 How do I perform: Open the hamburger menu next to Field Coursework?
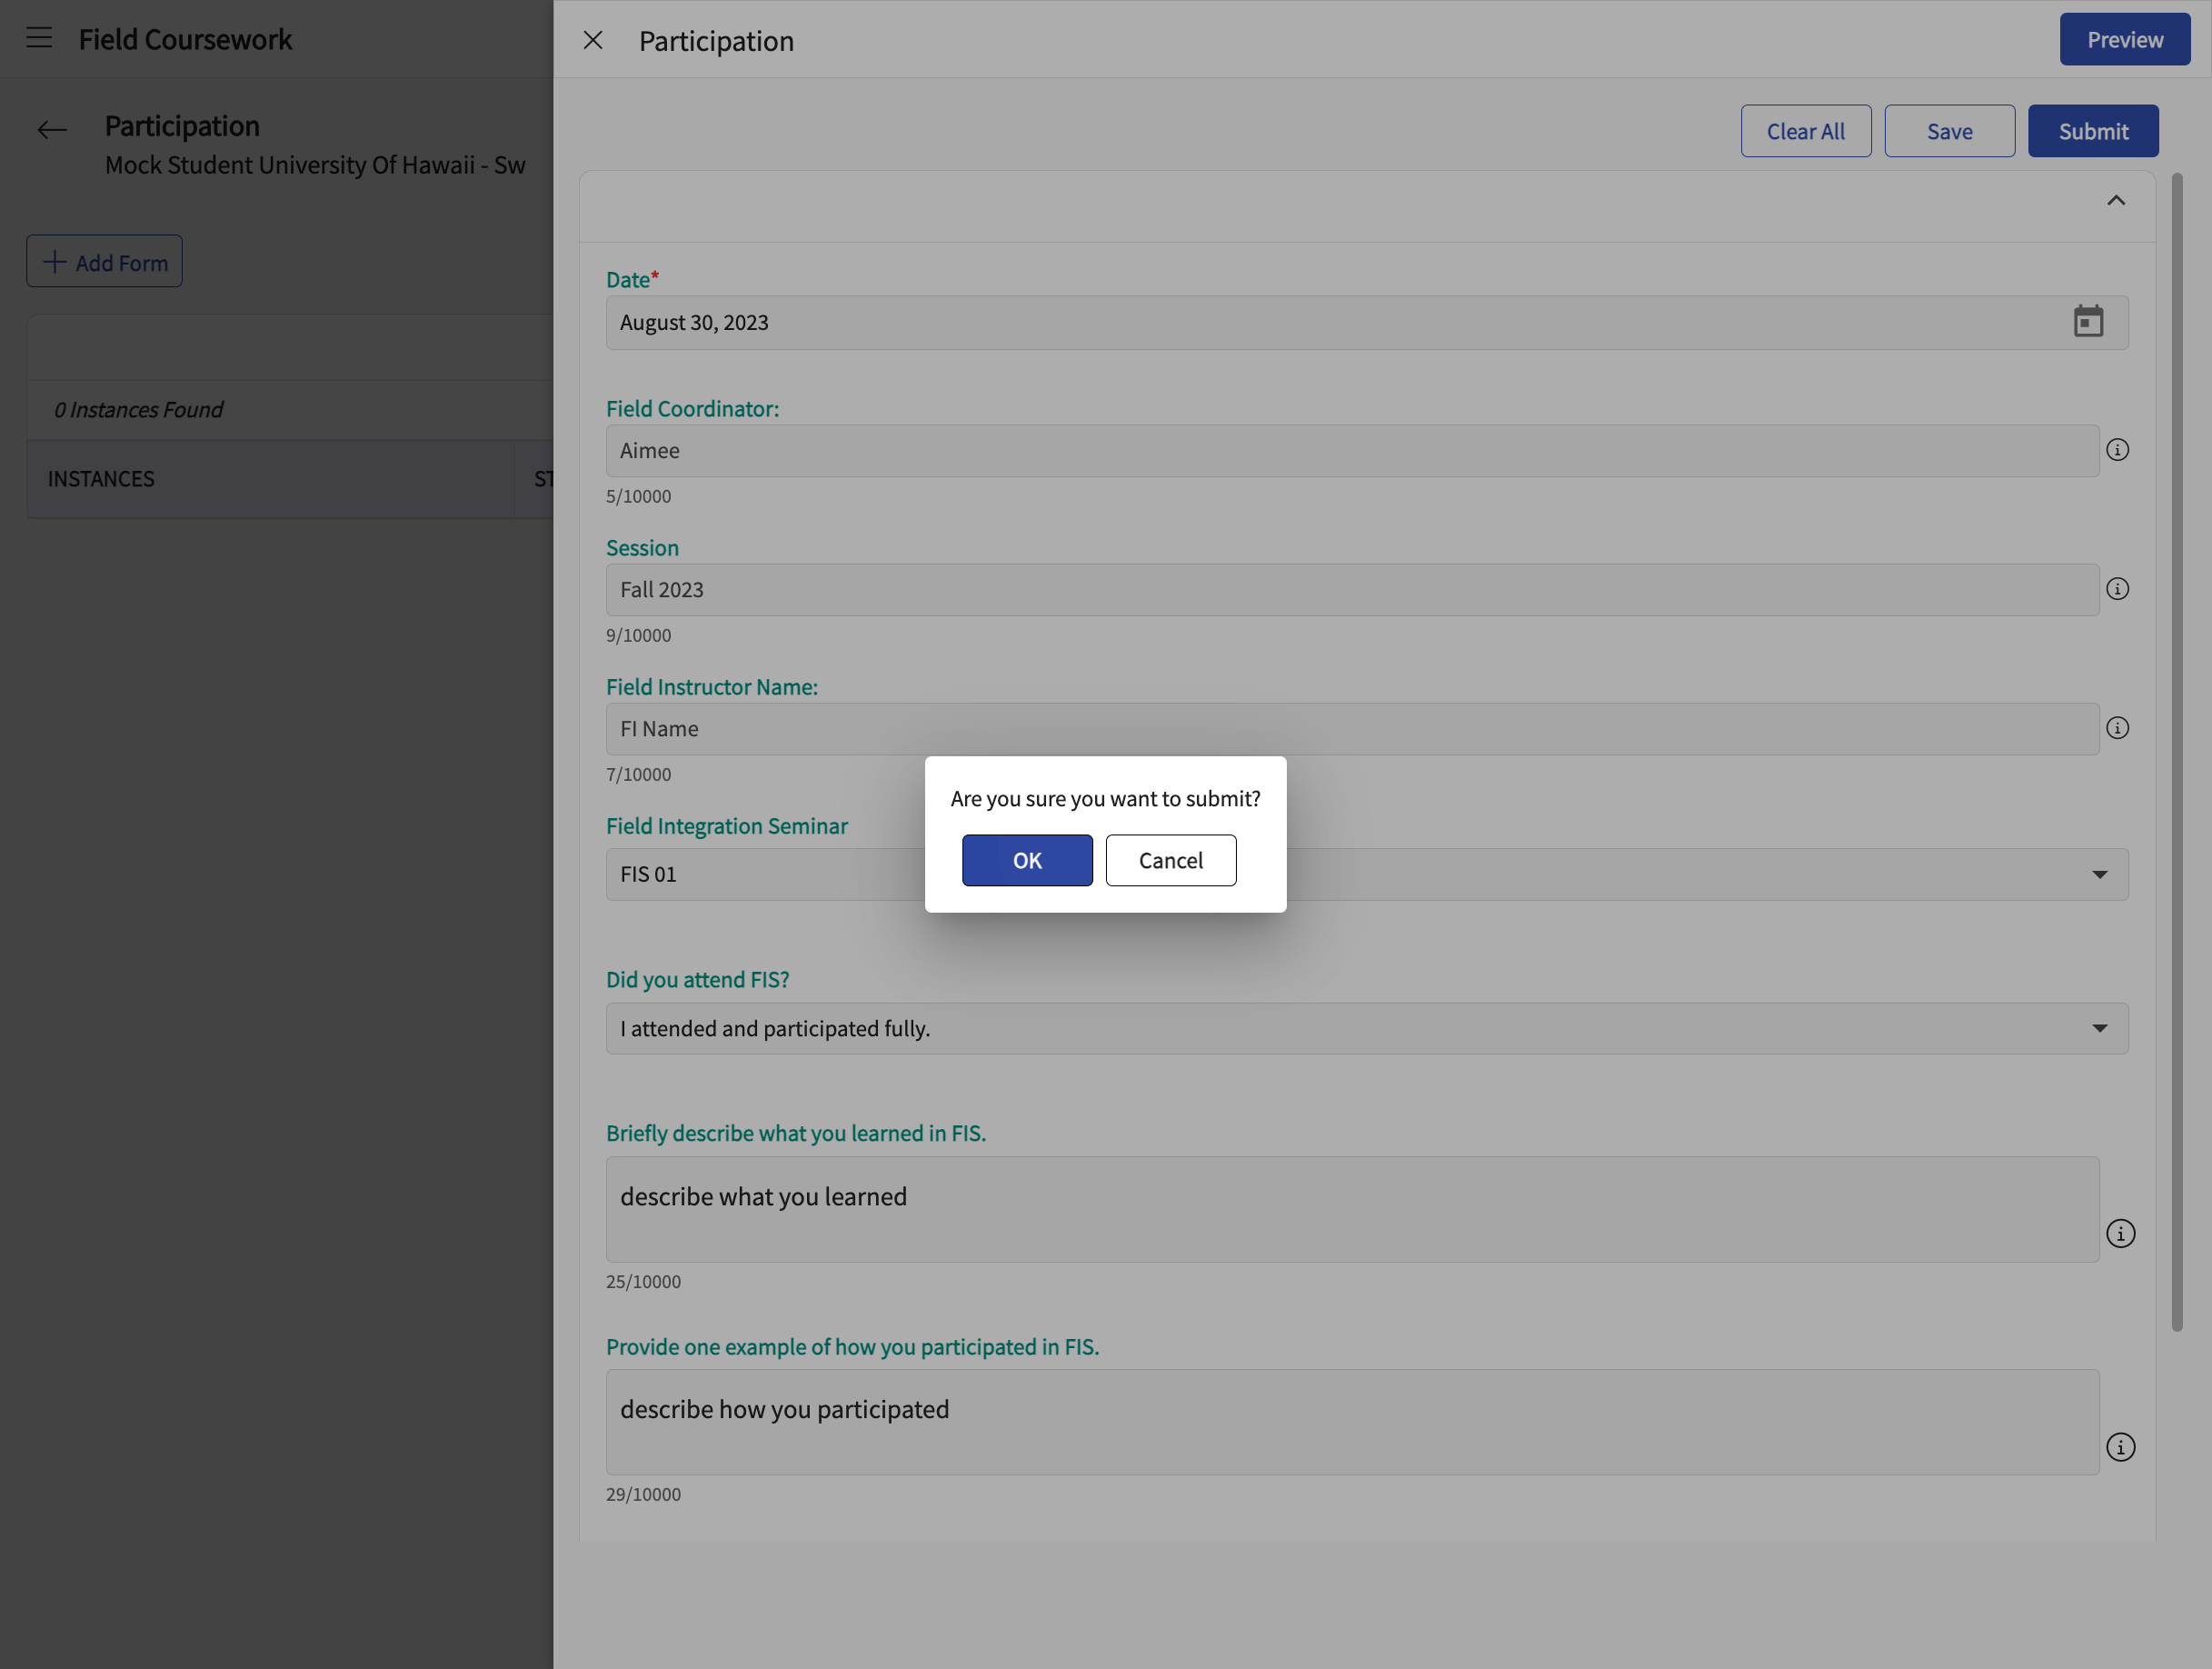pos(39,38)
